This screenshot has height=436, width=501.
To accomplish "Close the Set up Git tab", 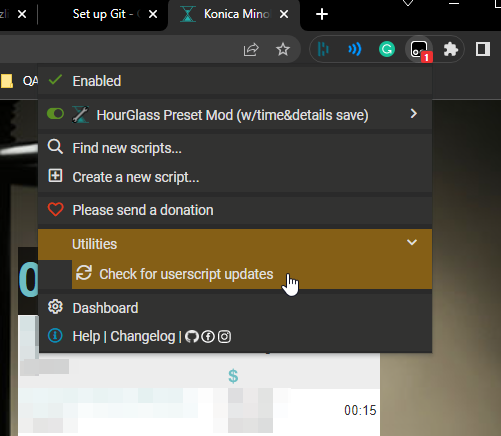I will [153, 14].
